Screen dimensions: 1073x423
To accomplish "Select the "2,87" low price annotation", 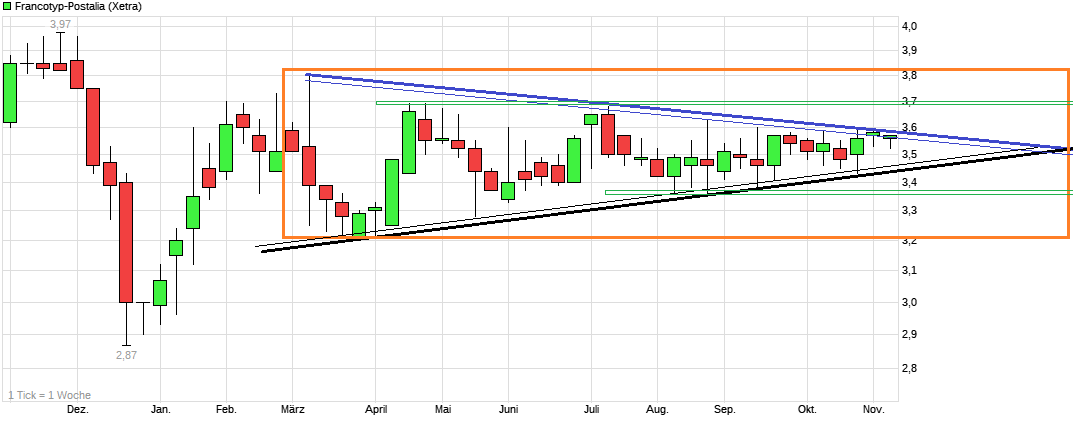I will (126, 355).
